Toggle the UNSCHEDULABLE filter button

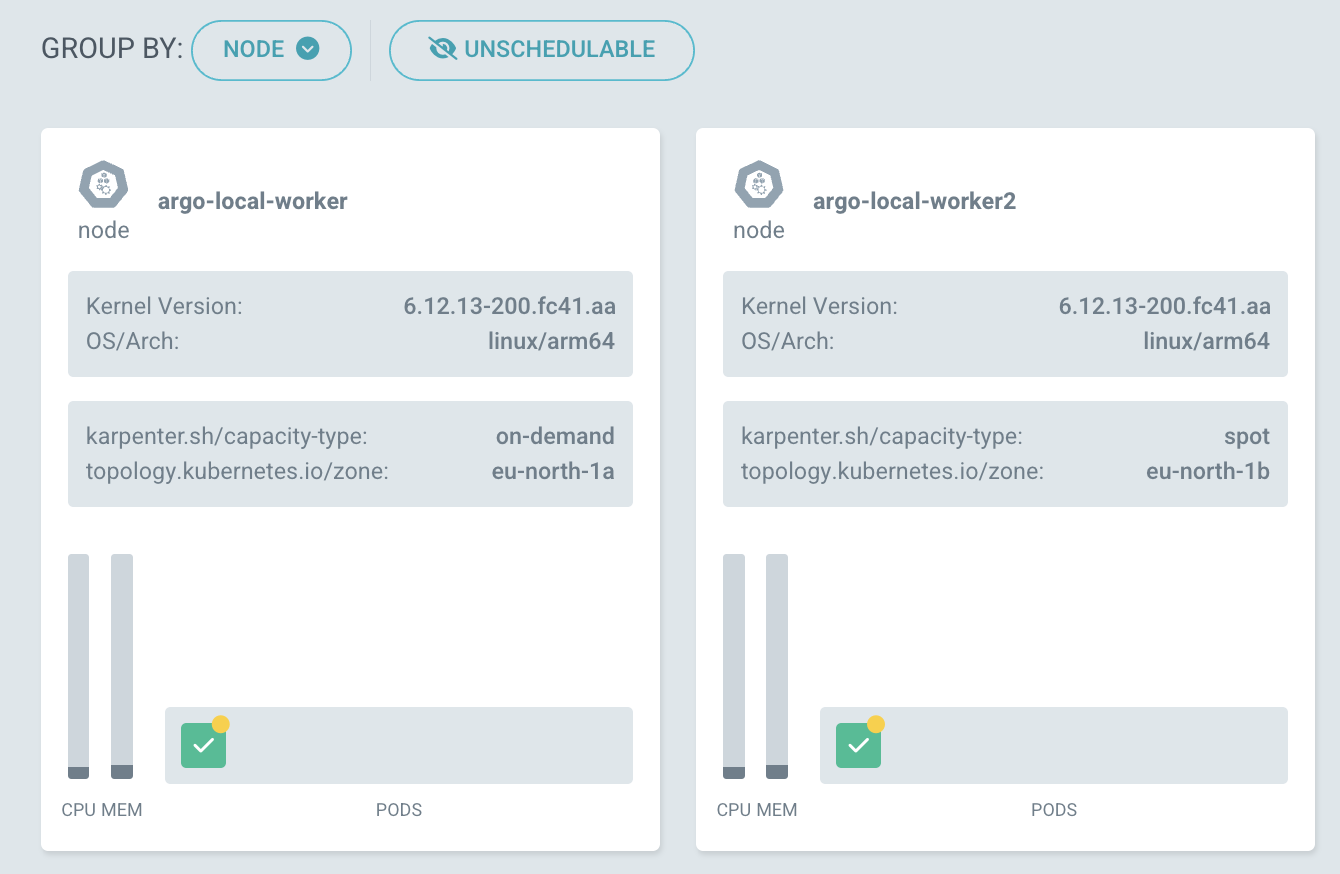pyautogui.click(x=541, y=49)
